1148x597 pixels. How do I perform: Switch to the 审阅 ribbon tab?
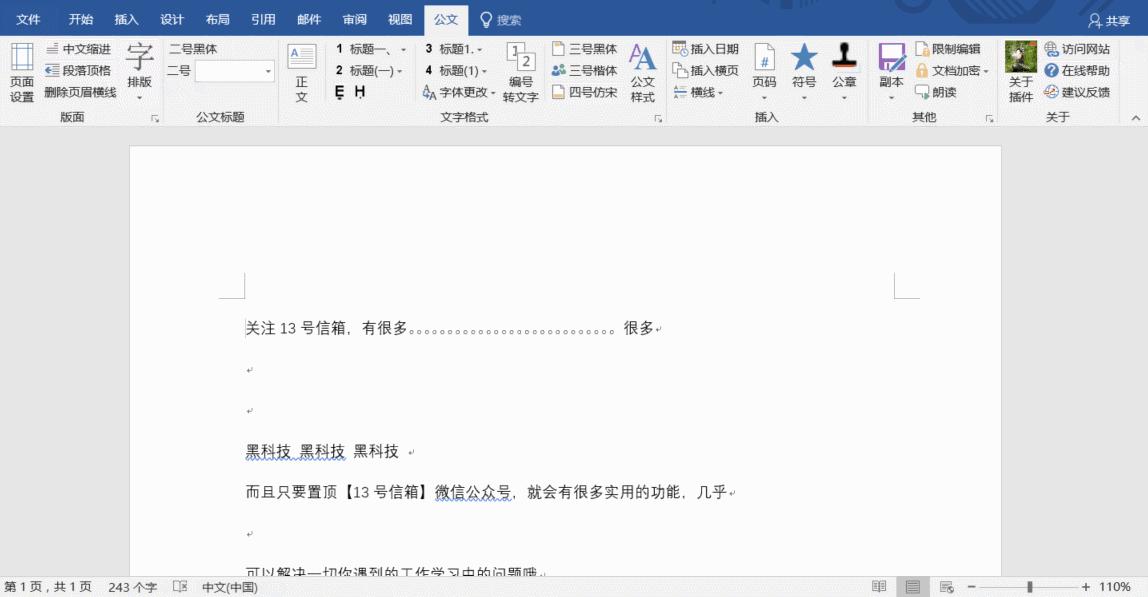pos(355,17)
